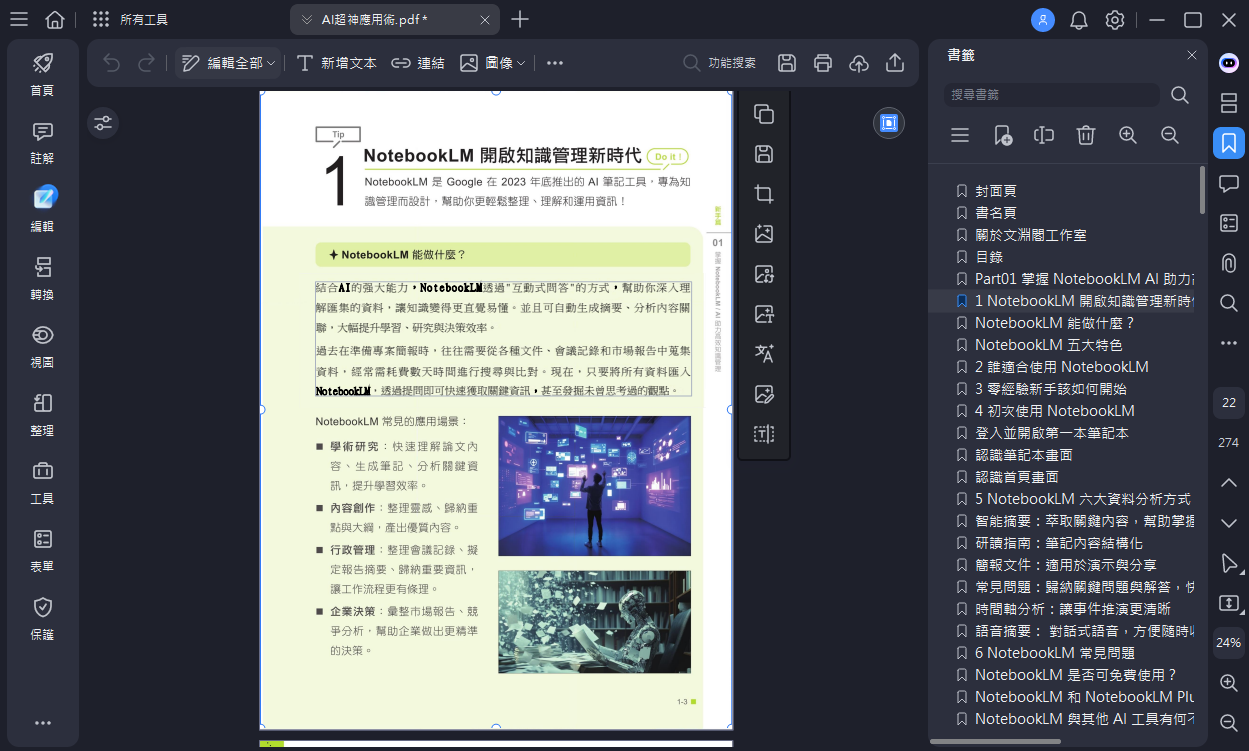Open the comments panel icon on right bar

pos(1229,183)
